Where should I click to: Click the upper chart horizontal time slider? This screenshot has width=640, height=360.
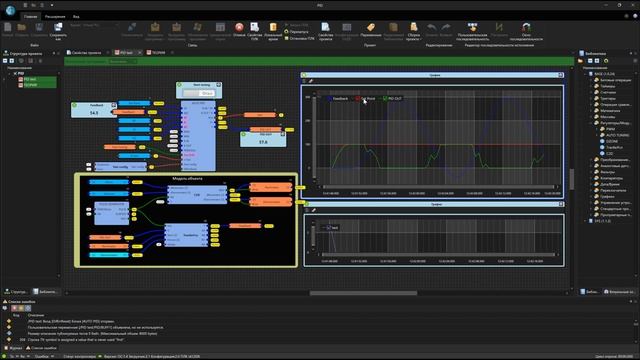[x=439, y=187]
